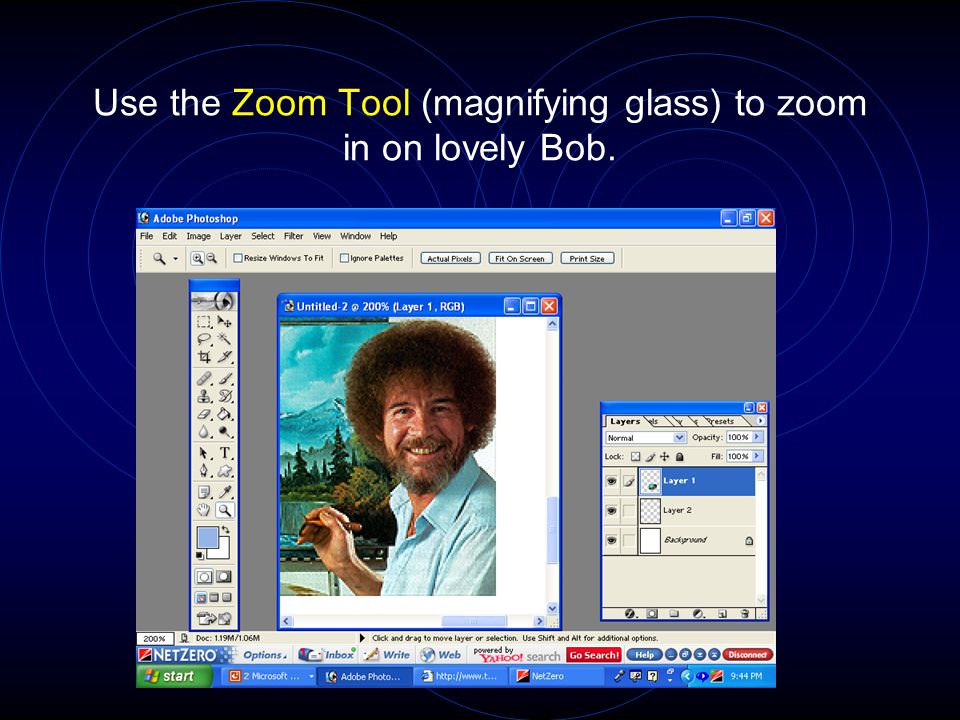Open the Image menu
The image size is (960, 720).
(x=198, y=236)
